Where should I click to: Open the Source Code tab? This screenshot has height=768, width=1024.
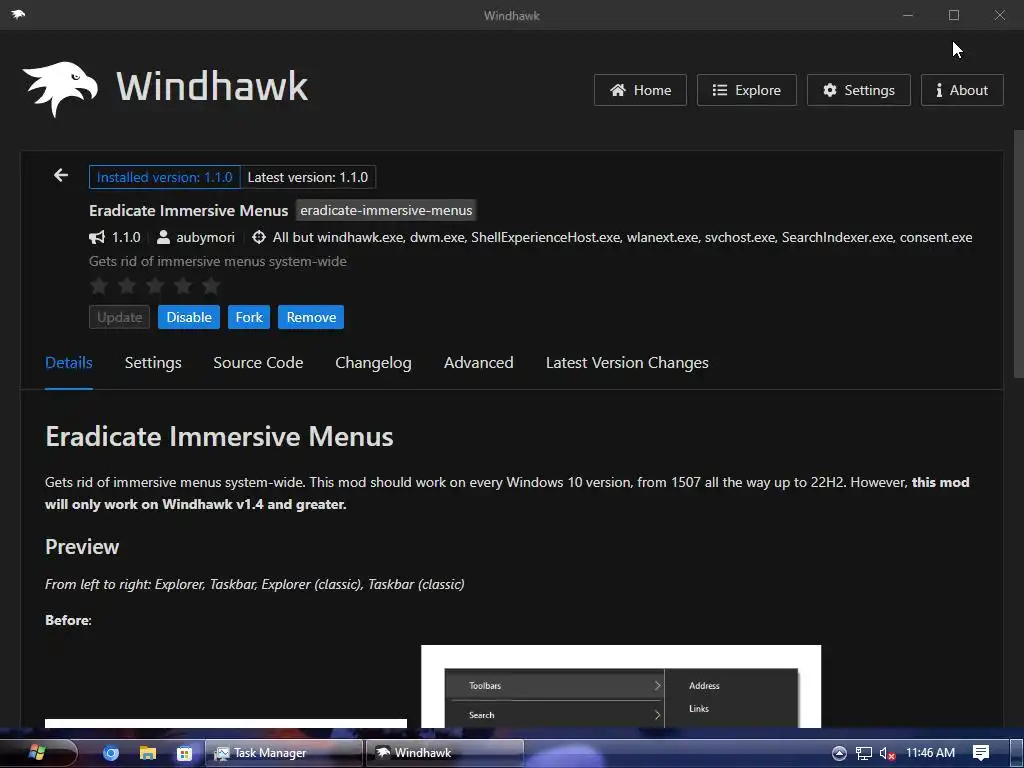(x=258, y=363)
